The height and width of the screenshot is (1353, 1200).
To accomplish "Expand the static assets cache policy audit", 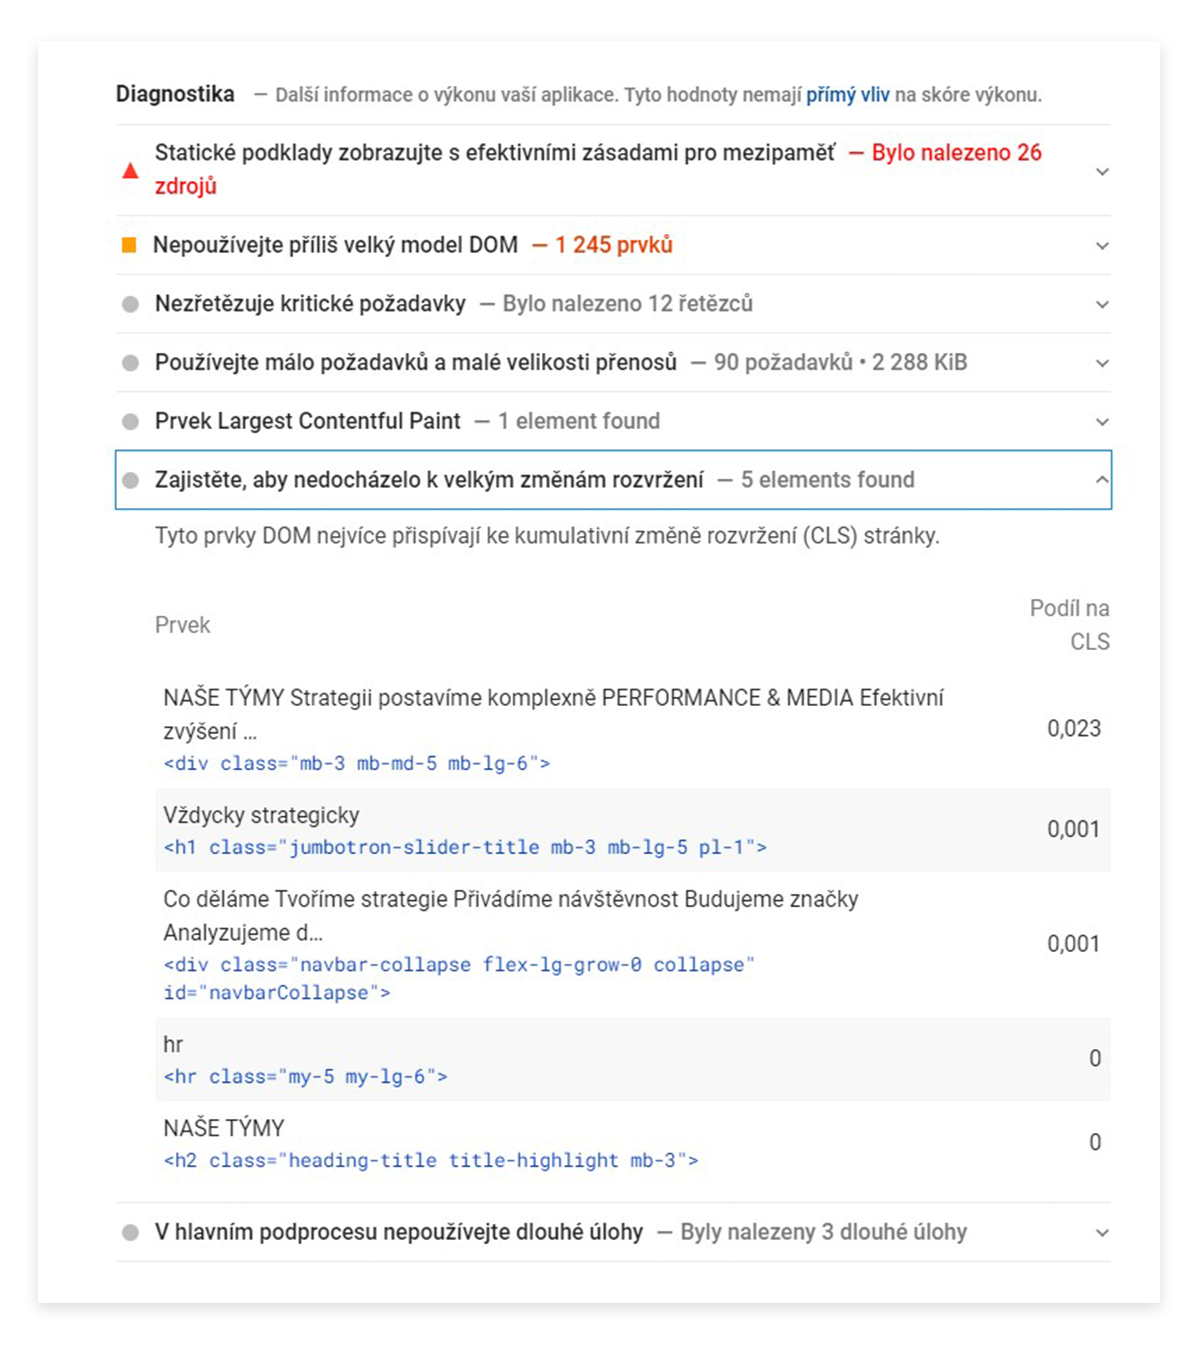I will (1102, 172).
